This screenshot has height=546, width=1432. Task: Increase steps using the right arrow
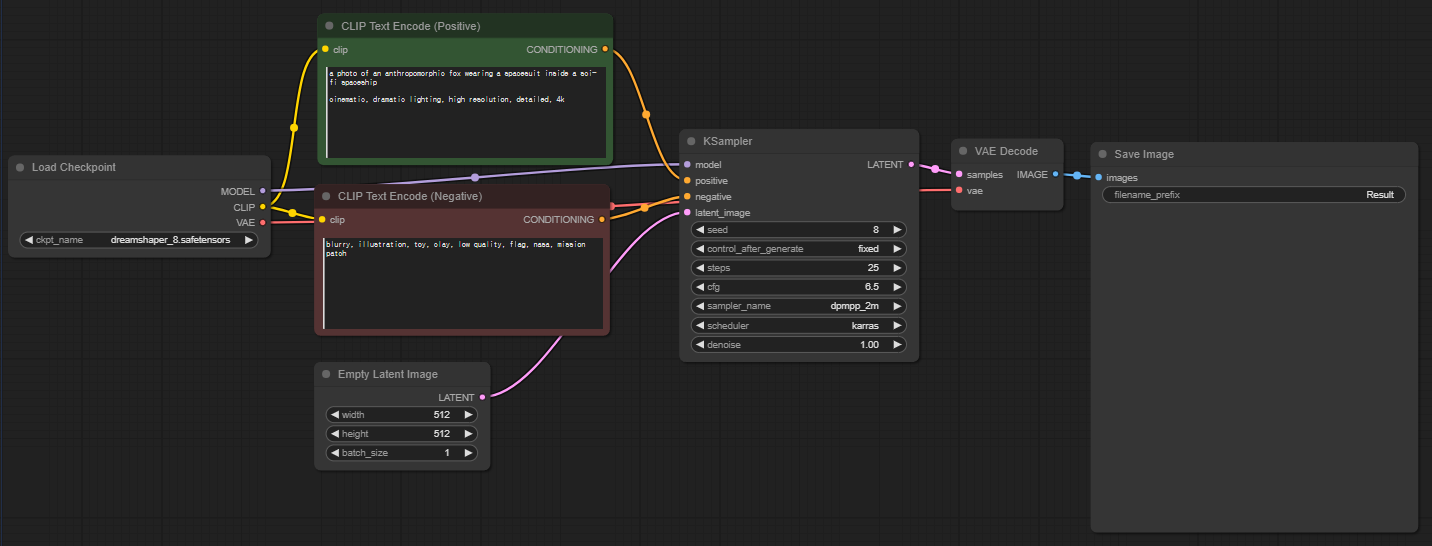897,268
